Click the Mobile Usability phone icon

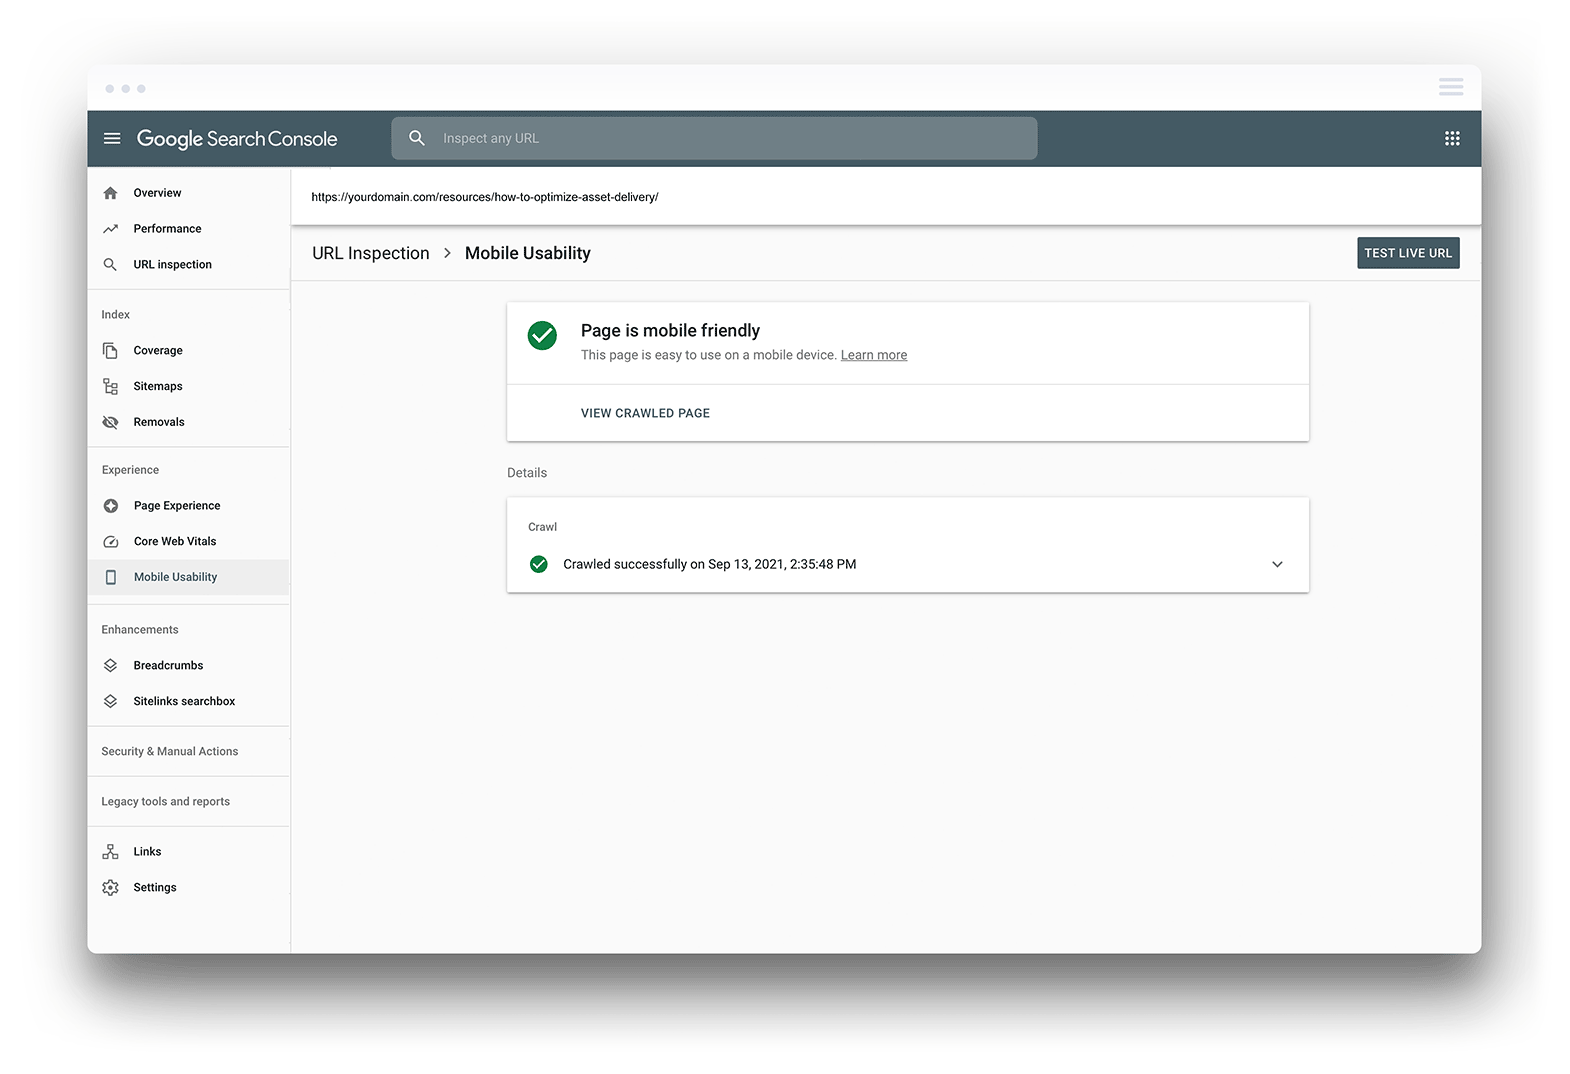111,577
